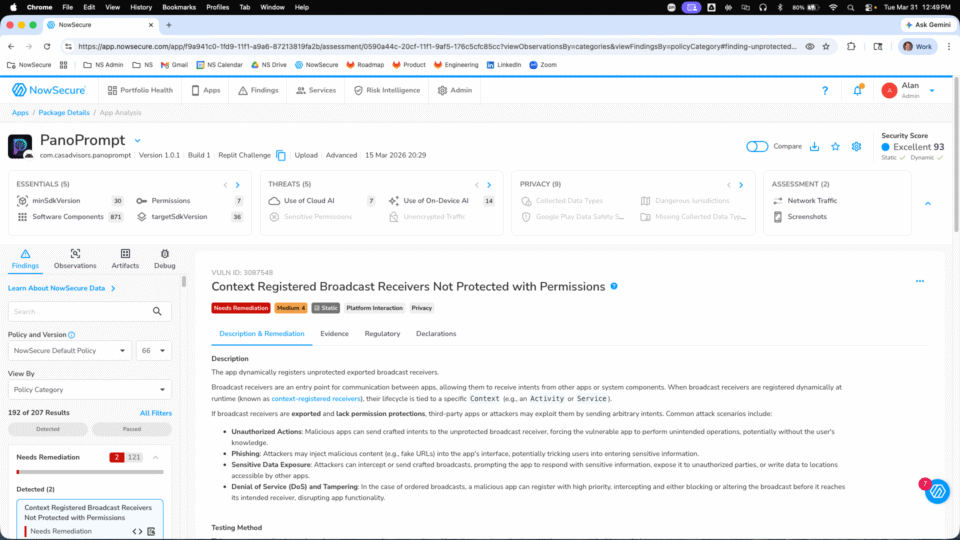Select the Context Registered Broadcast Receivers finding card

(x=90, y=519)
